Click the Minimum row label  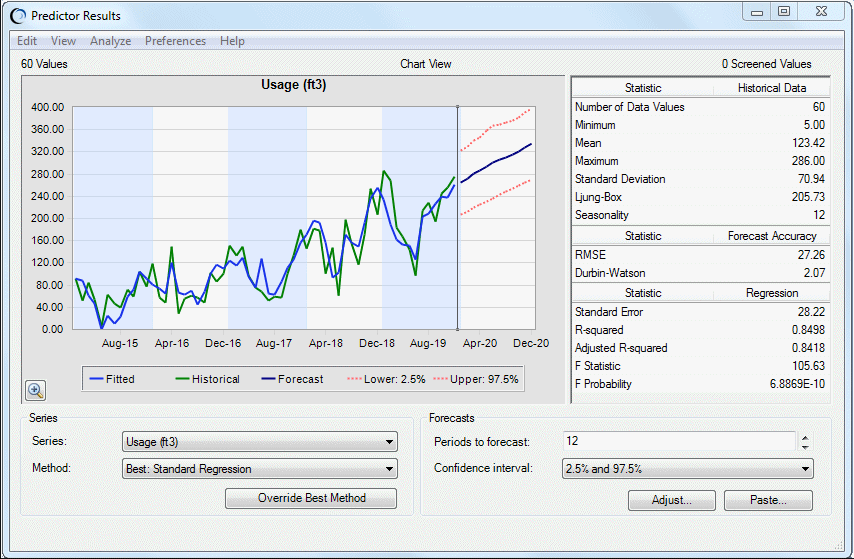(595, 125)
